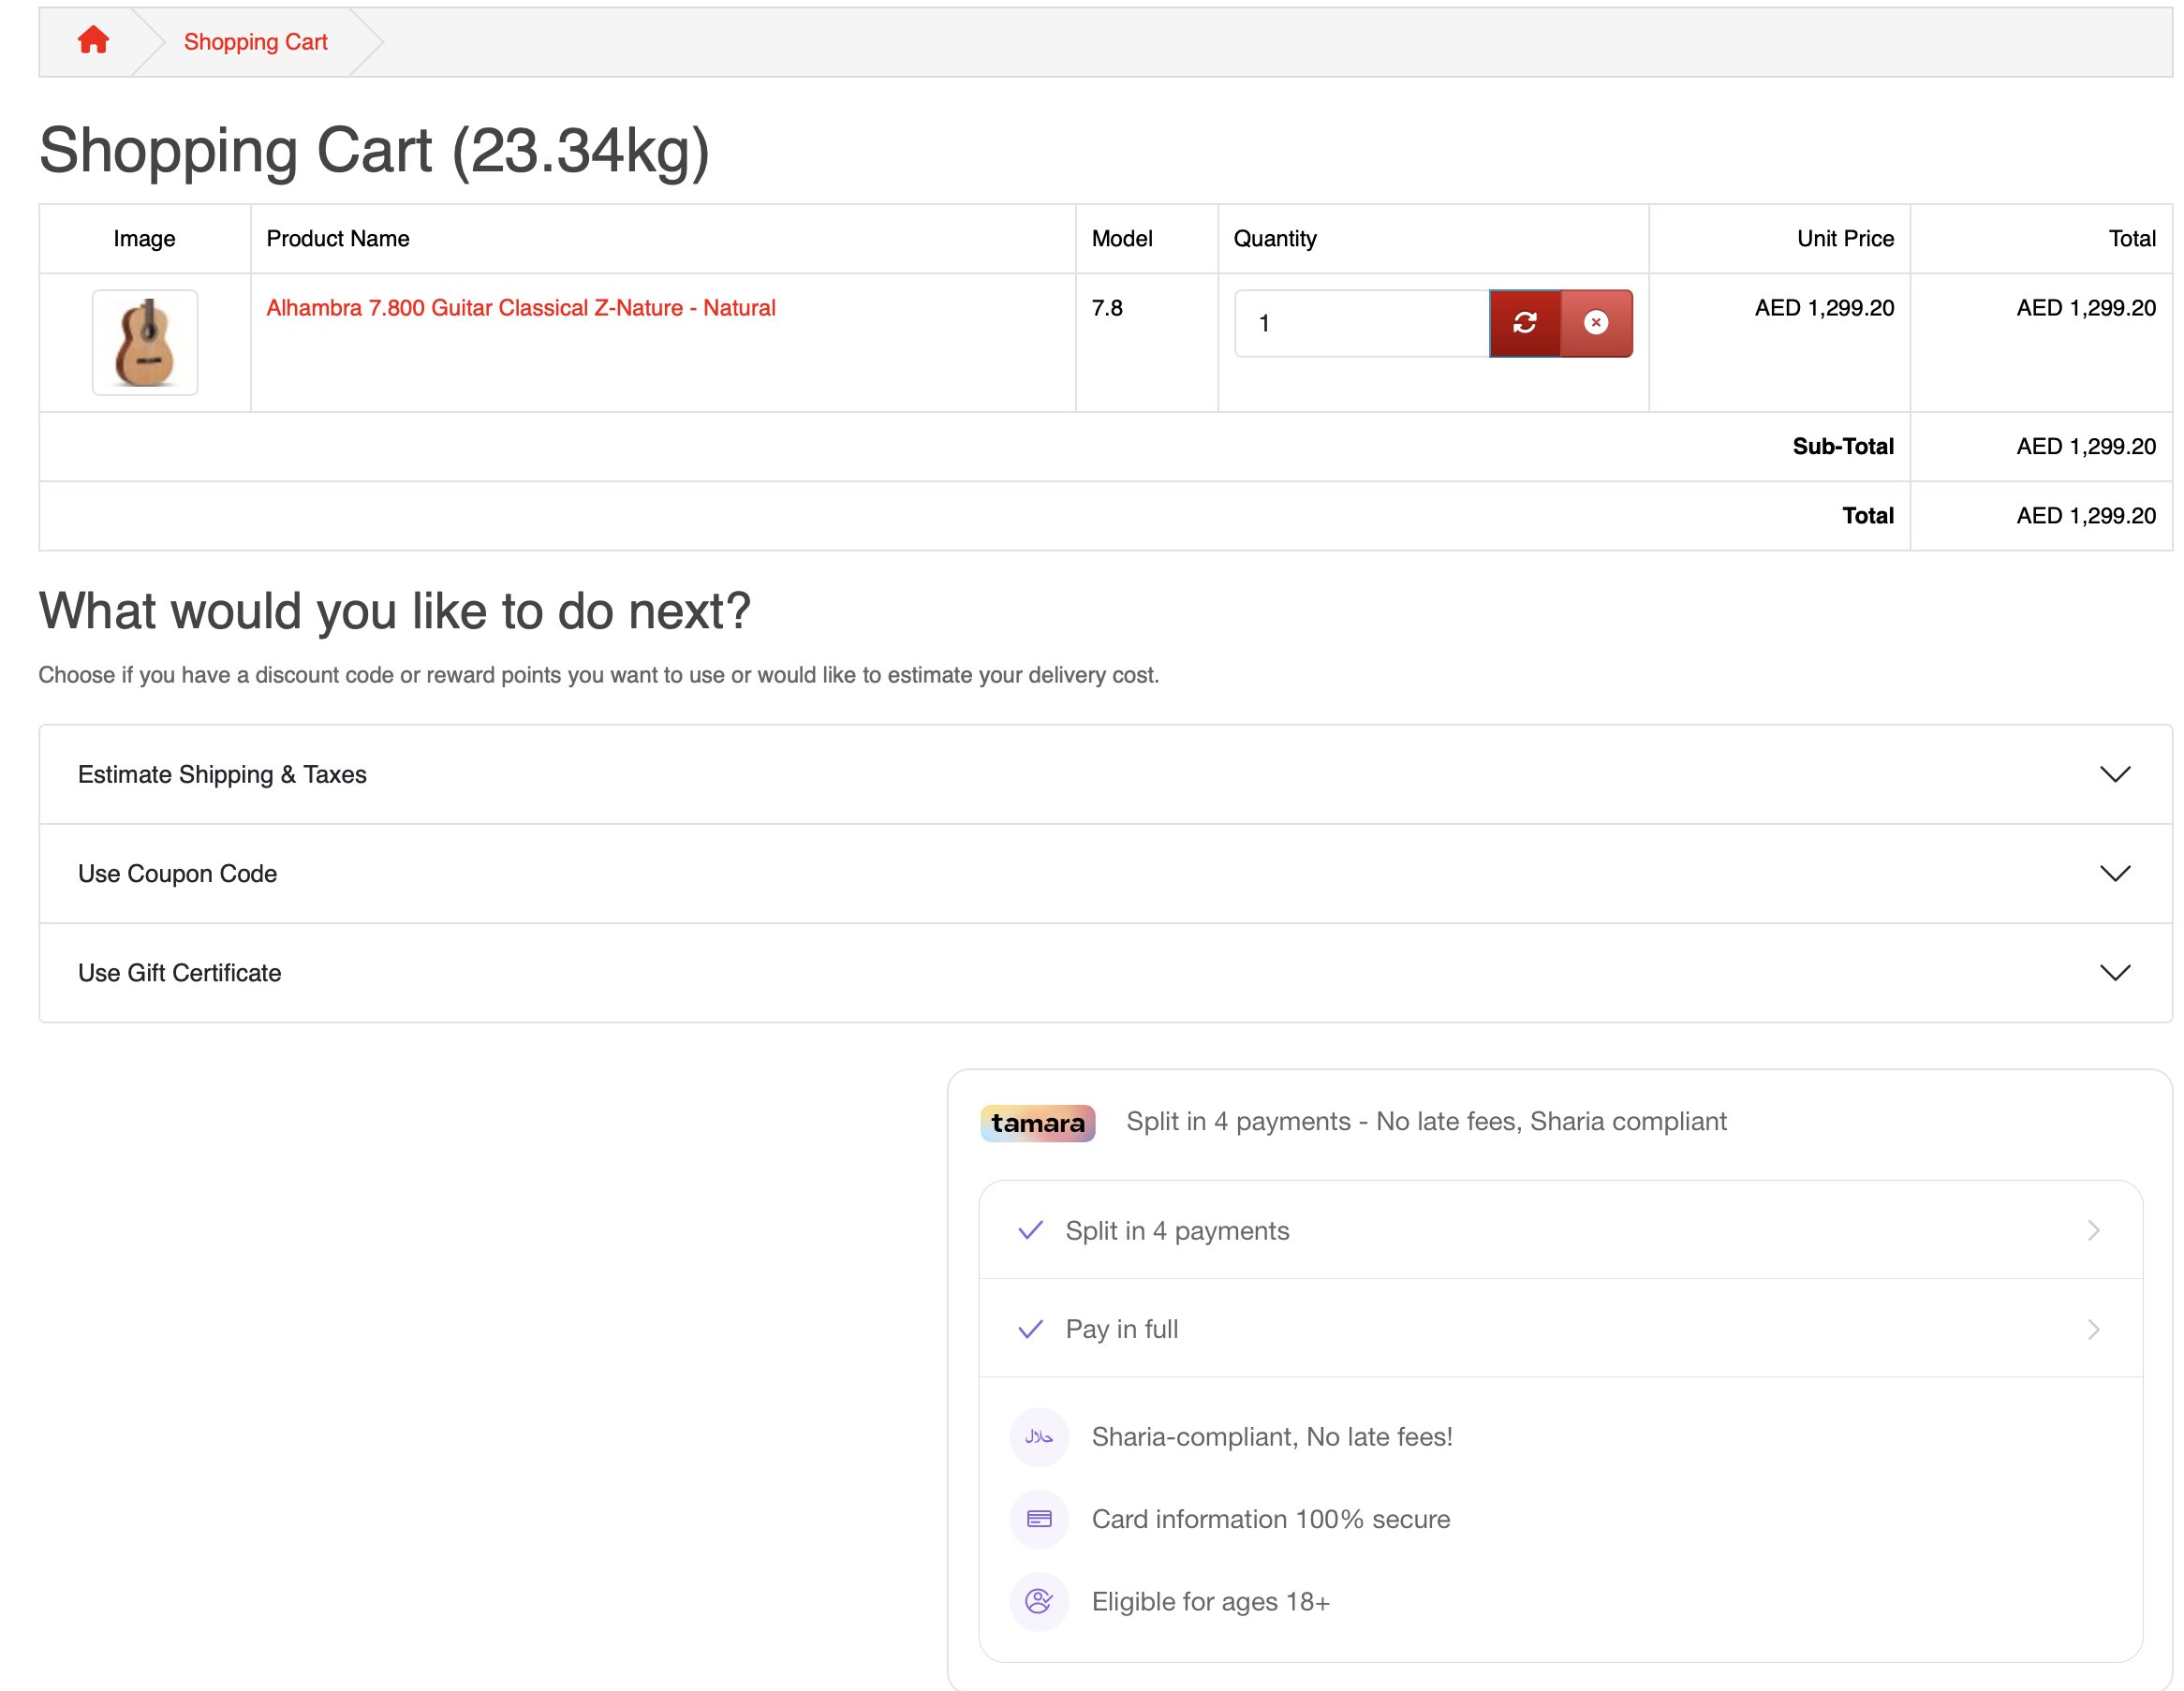Click the quantity refresh update button
This screenshot has width=2184, height=1691.
tap(1524, 323)
